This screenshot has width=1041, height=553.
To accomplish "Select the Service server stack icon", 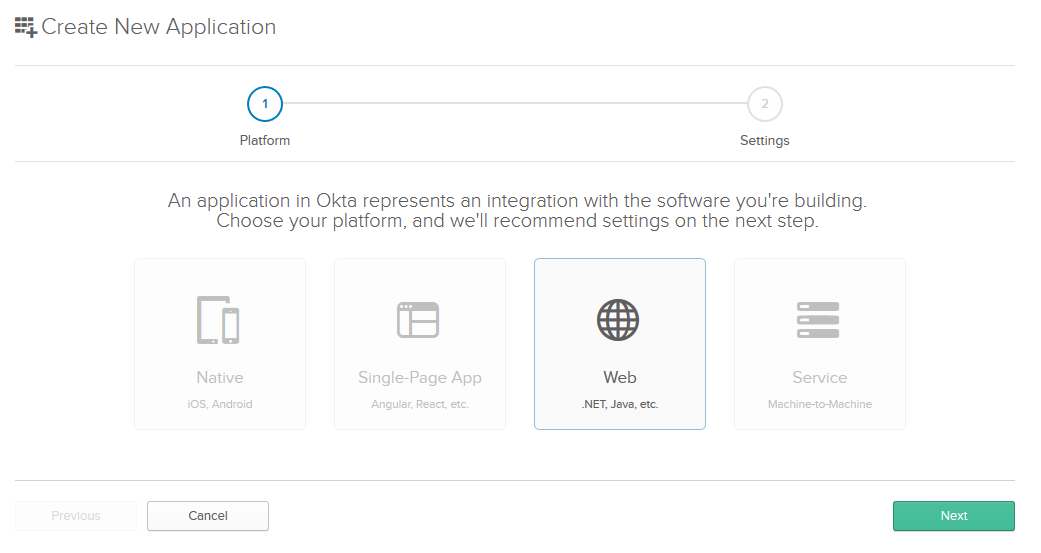I will 818,320.
